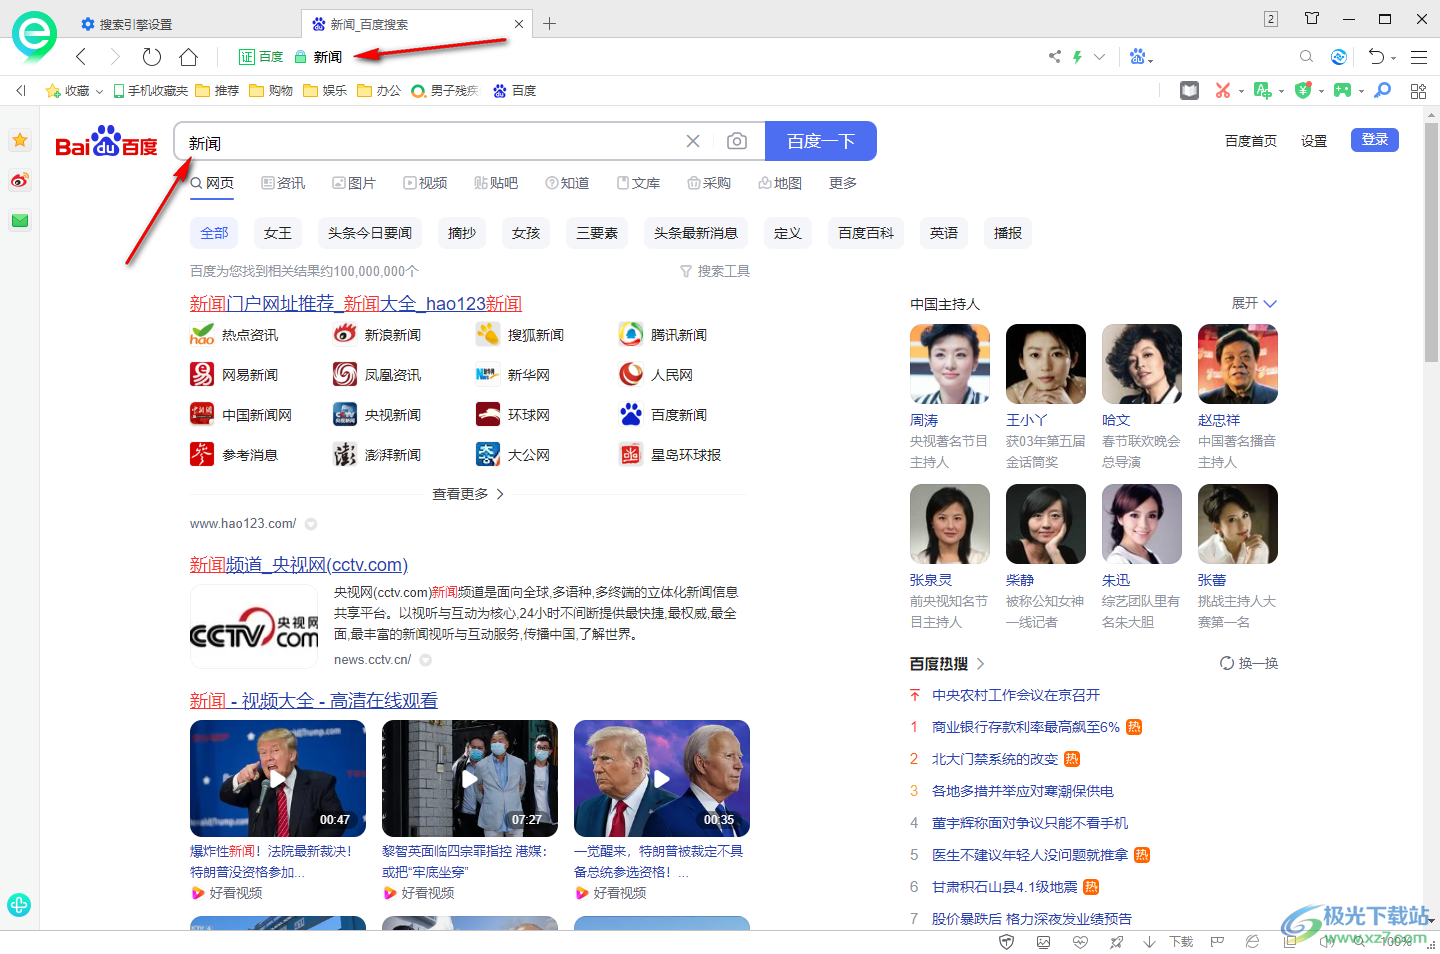
Task: Collapse the bookmarks bar with left chevron
Action: (20, 91)
